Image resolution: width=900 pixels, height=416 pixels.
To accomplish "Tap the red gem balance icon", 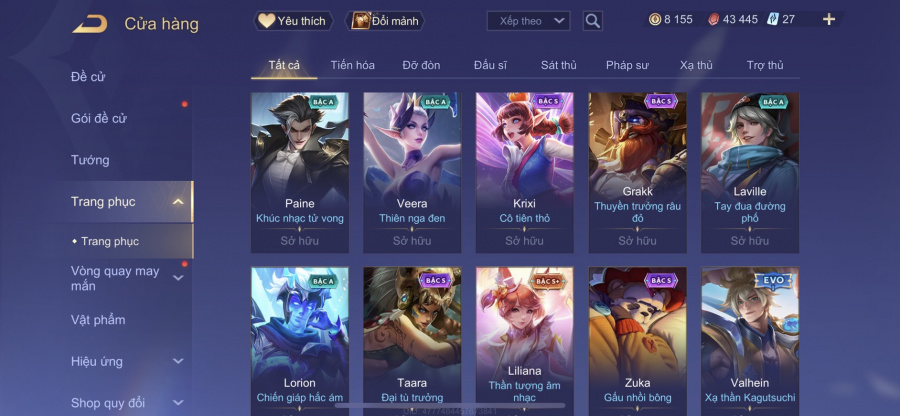I will click(713, 20).
